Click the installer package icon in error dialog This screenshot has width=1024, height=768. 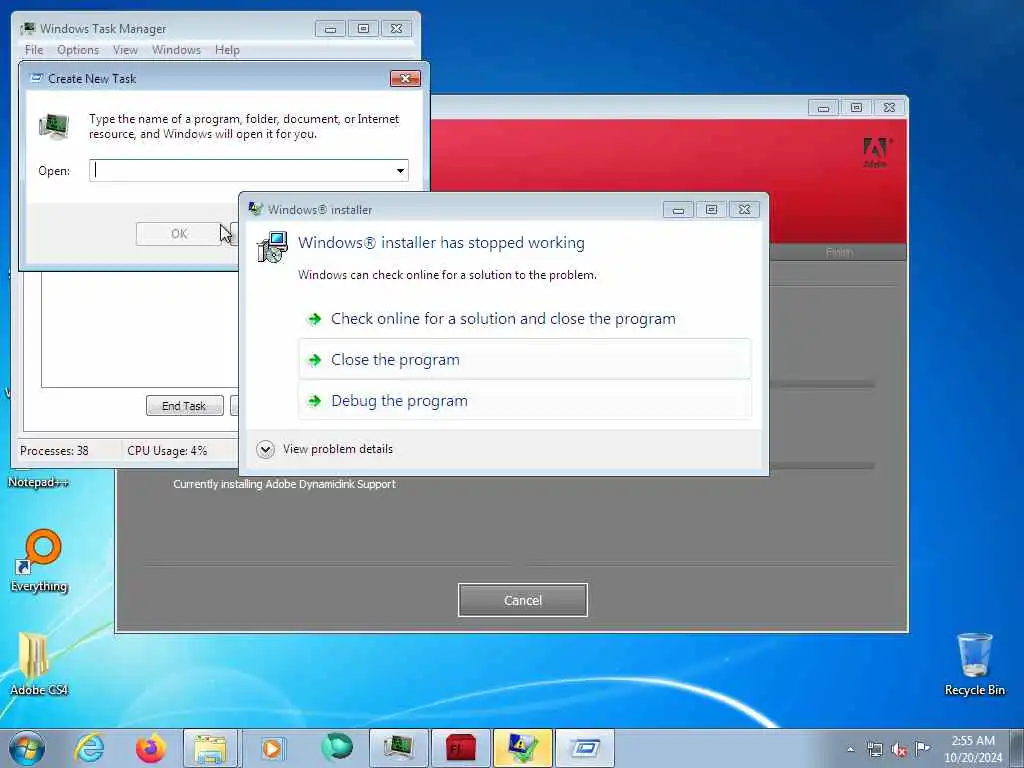273,247
